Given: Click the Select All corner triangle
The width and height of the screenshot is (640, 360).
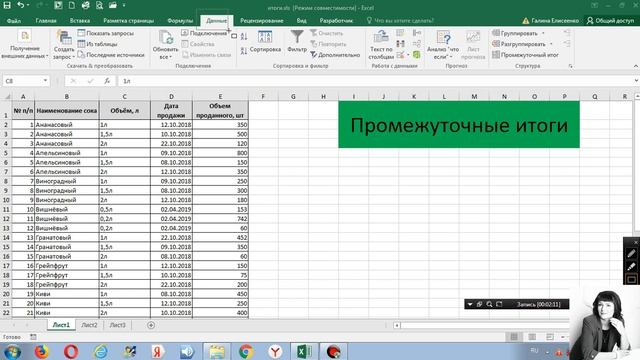Looking at the screenshot, I should (7, 96).
